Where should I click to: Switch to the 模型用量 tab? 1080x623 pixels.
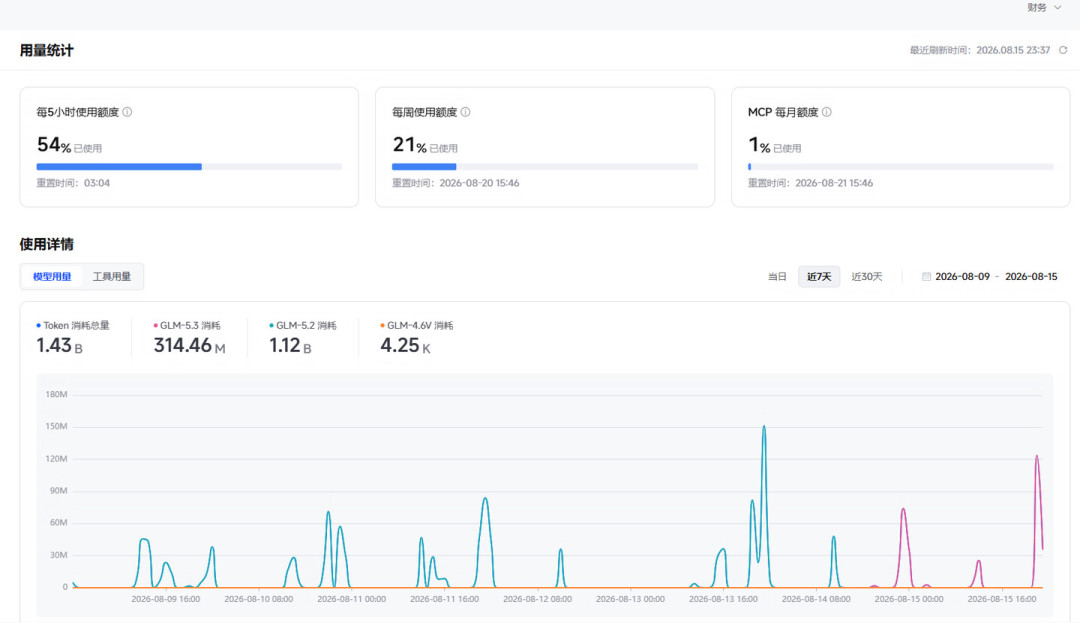pos(52,277)
